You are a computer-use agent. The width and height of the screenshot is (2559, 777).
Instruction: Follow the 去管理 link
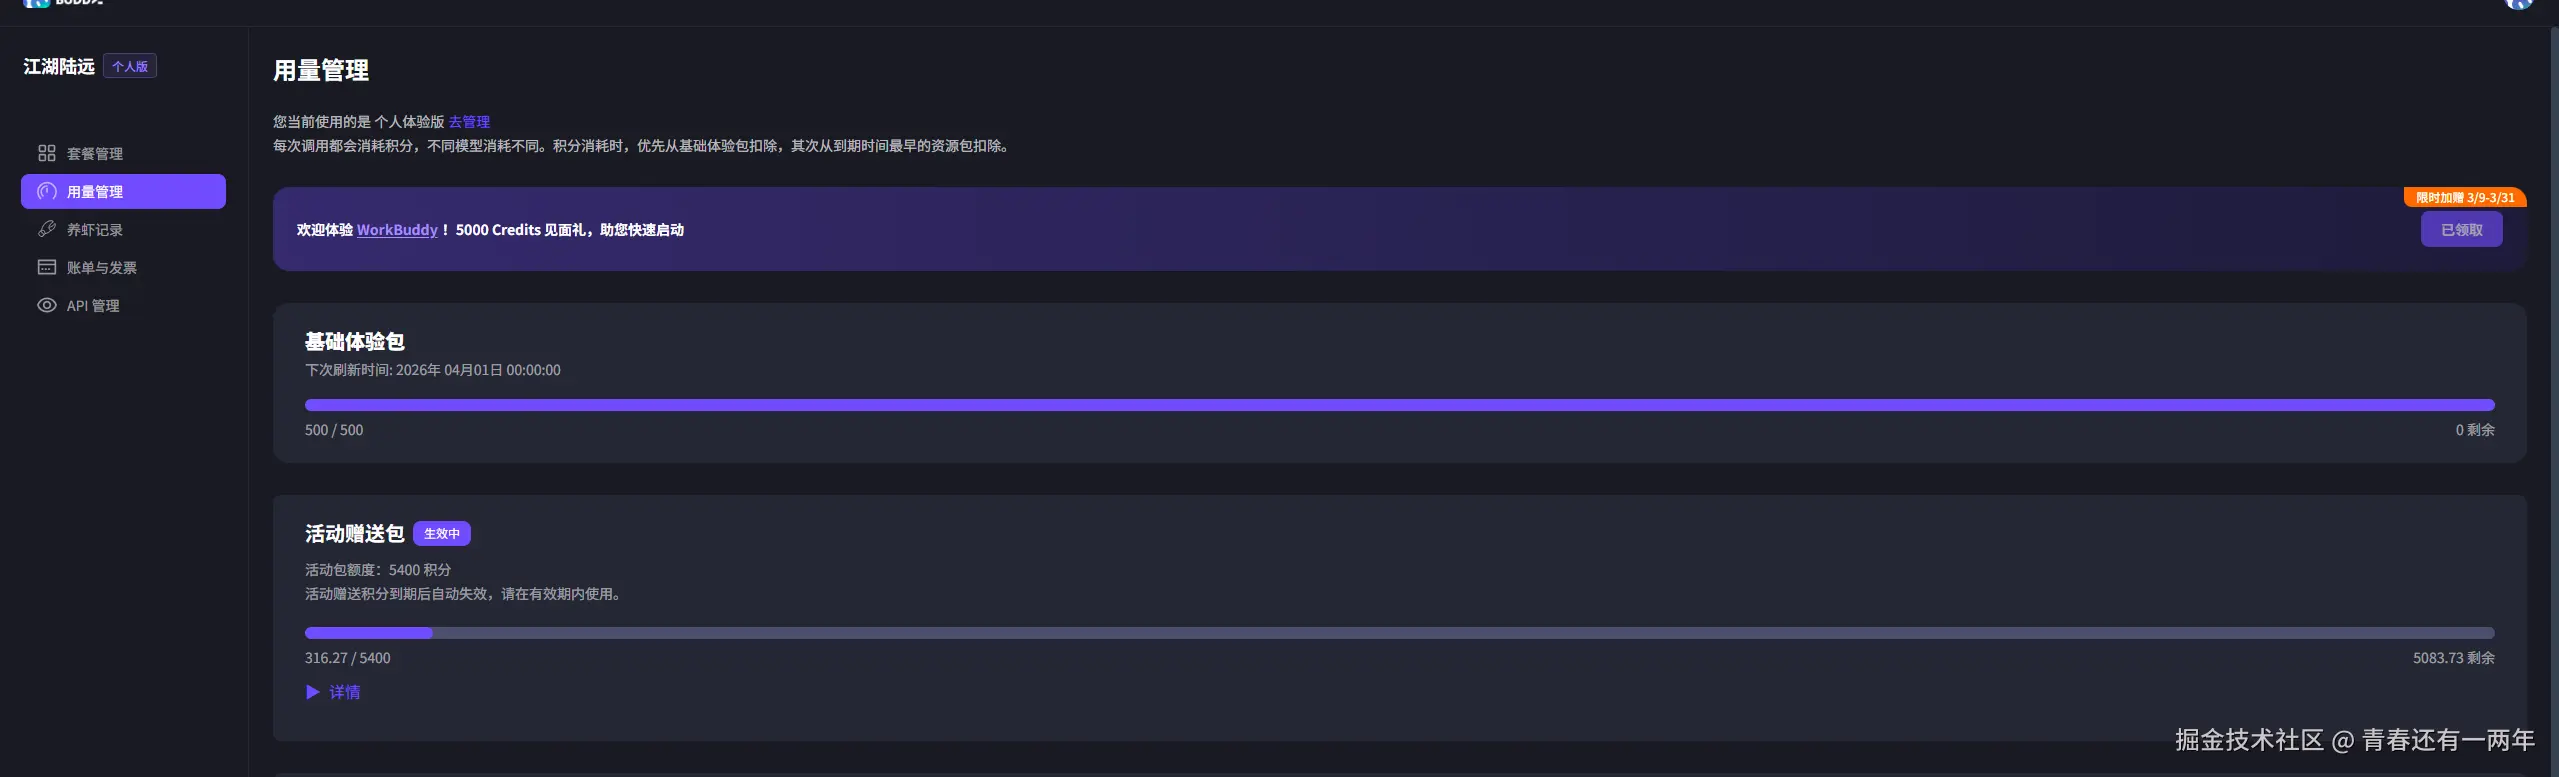pyautogui.click(x=469, y=122)
